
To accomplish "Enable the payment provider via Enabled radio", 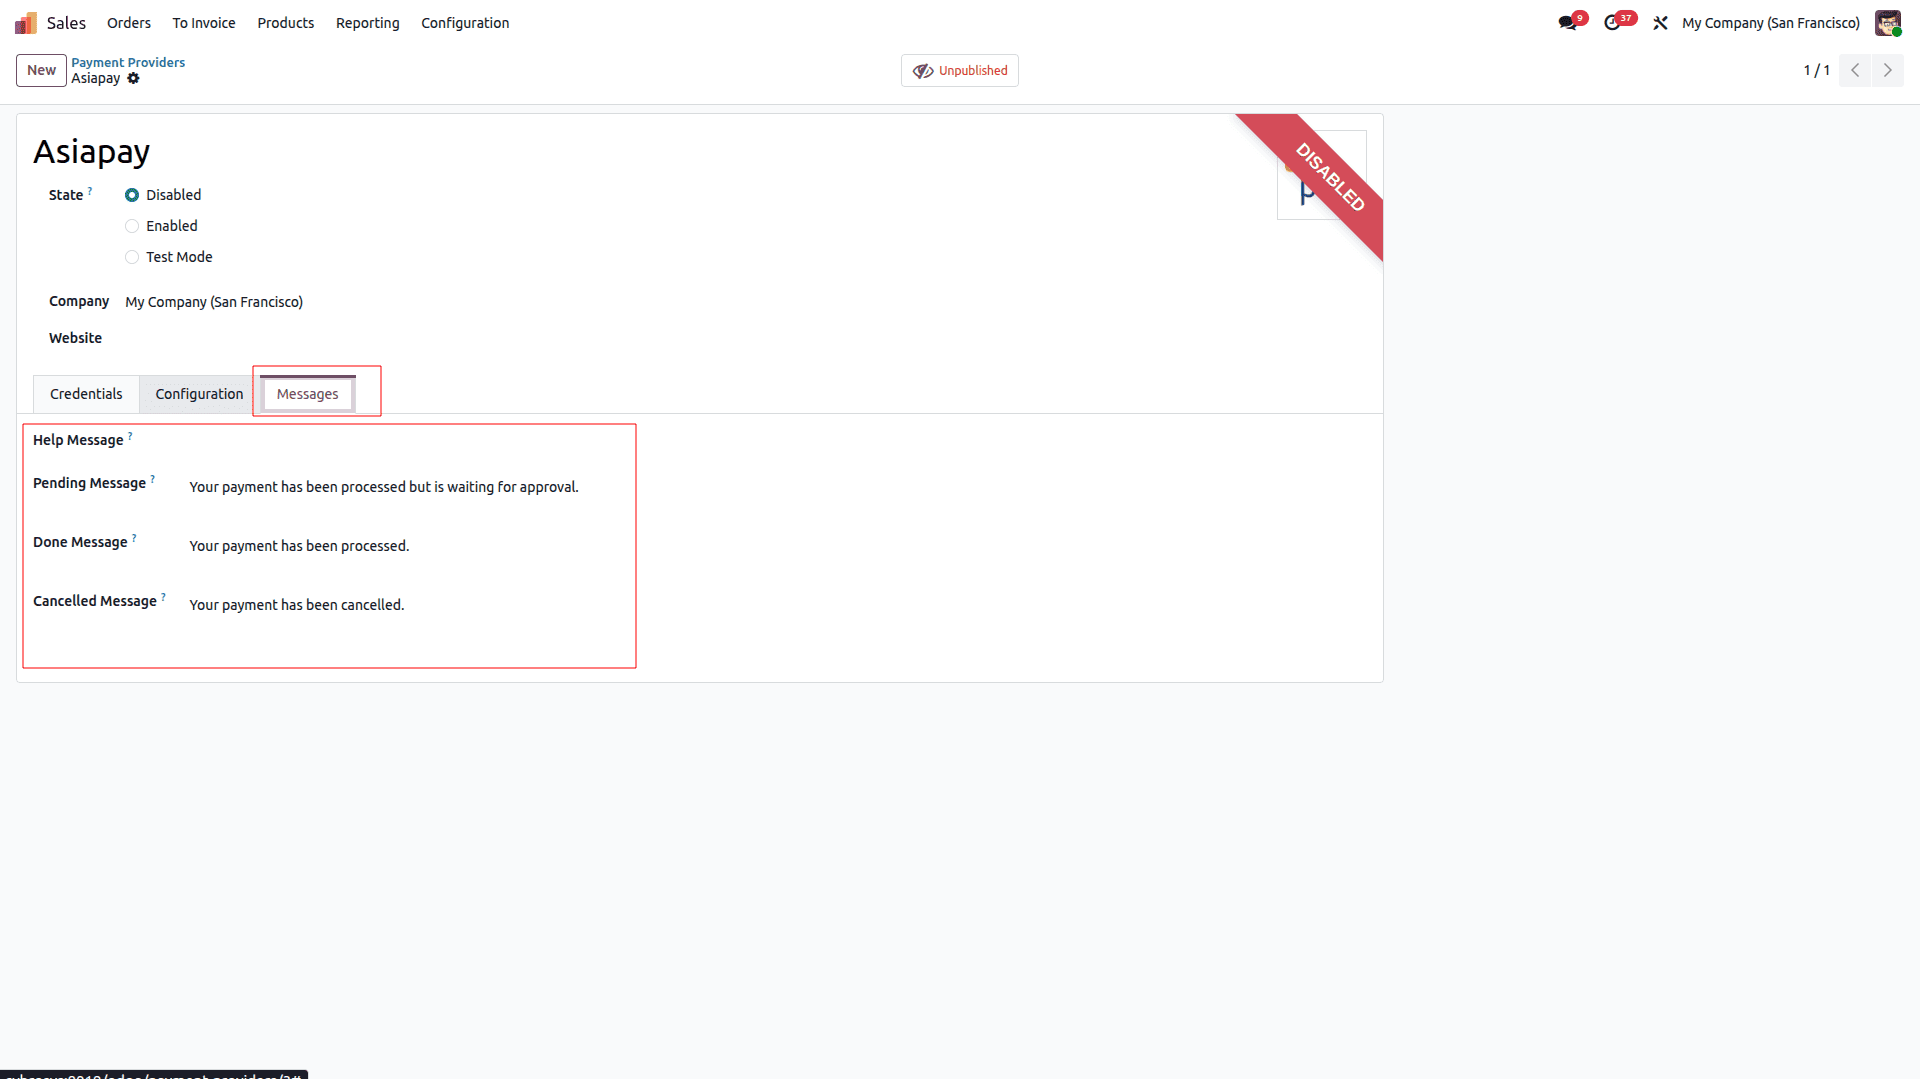I will coord(132,226).
